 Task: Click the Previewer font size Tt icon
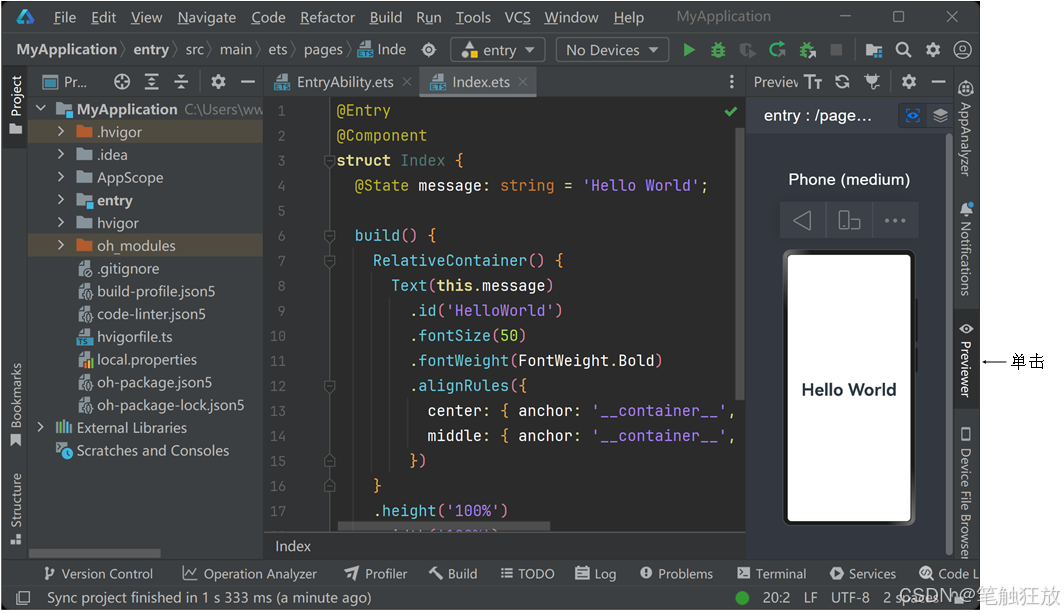click(813, 82)
